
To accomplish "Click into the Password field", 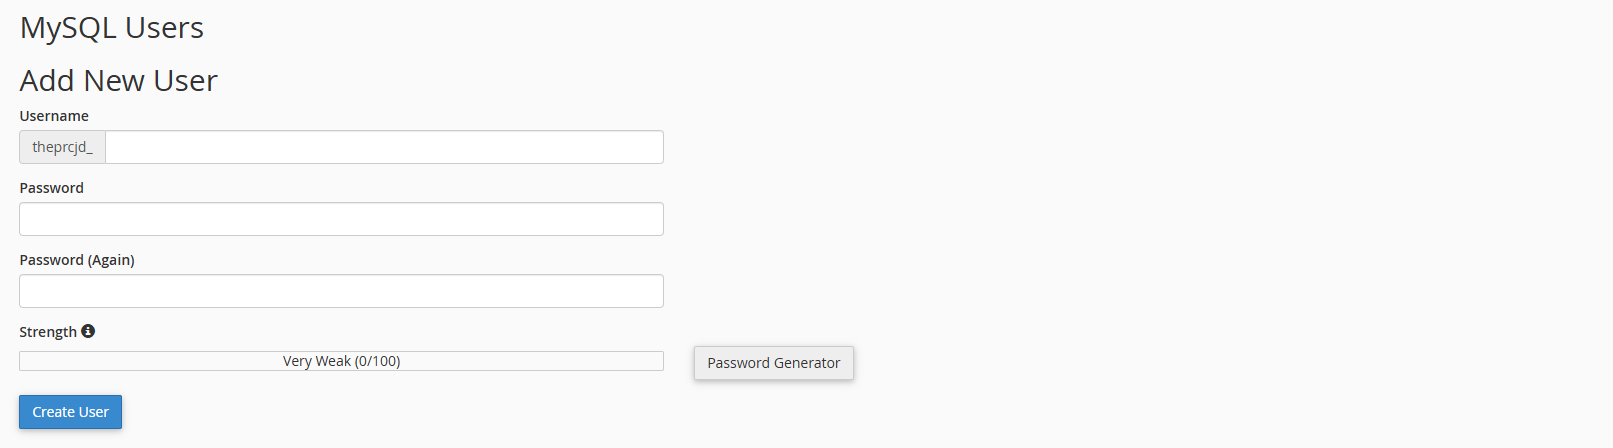I will point(341,219).
